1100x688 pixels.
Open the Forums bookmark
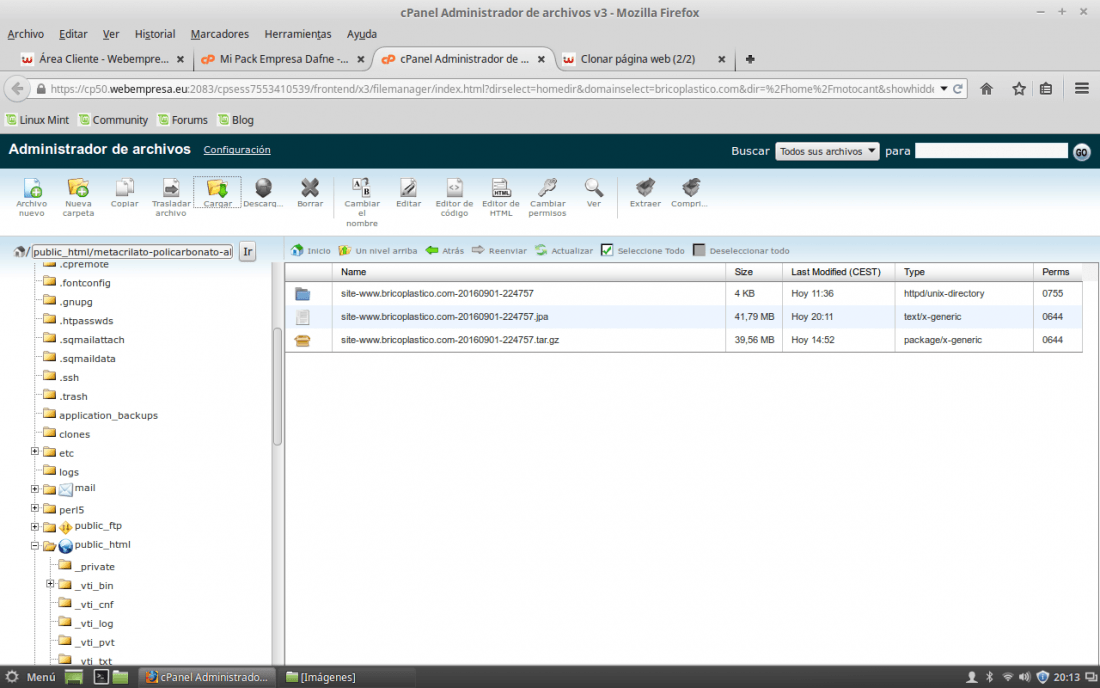[183, 120]
